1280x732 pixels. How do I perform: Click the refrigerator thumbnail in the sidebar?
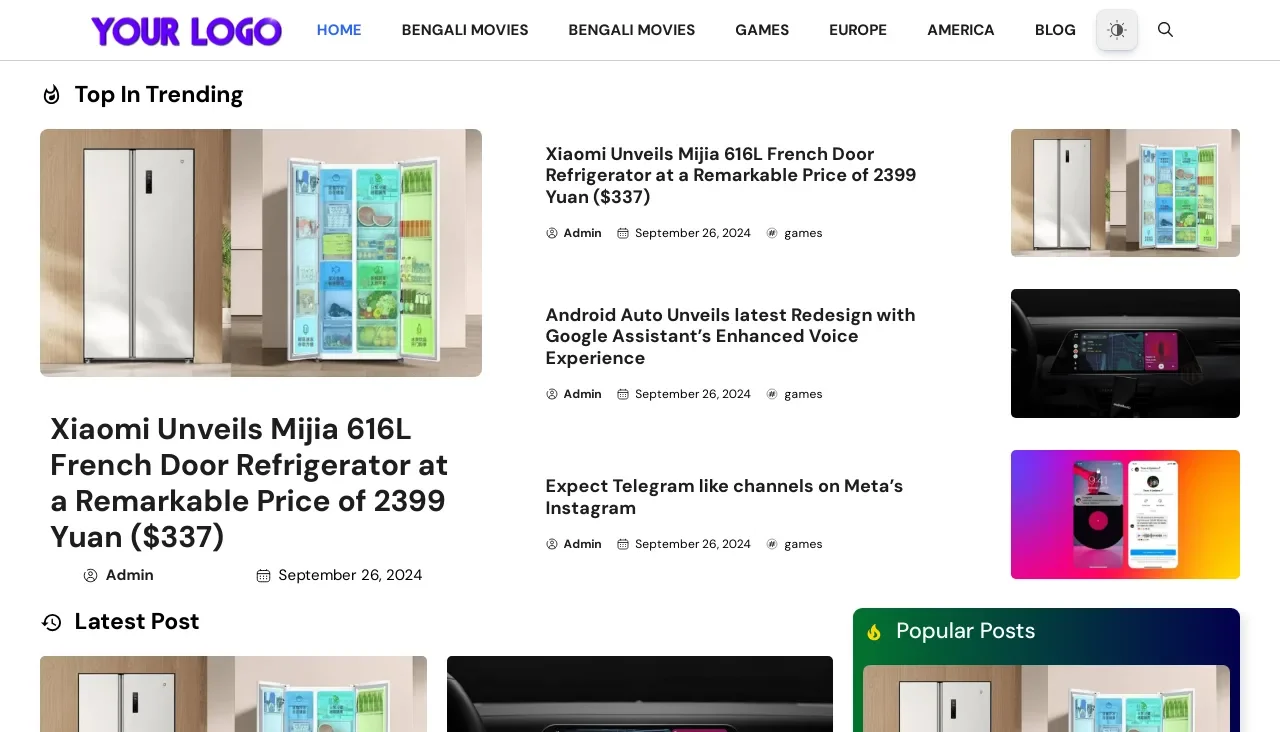tap(1125, 192)
